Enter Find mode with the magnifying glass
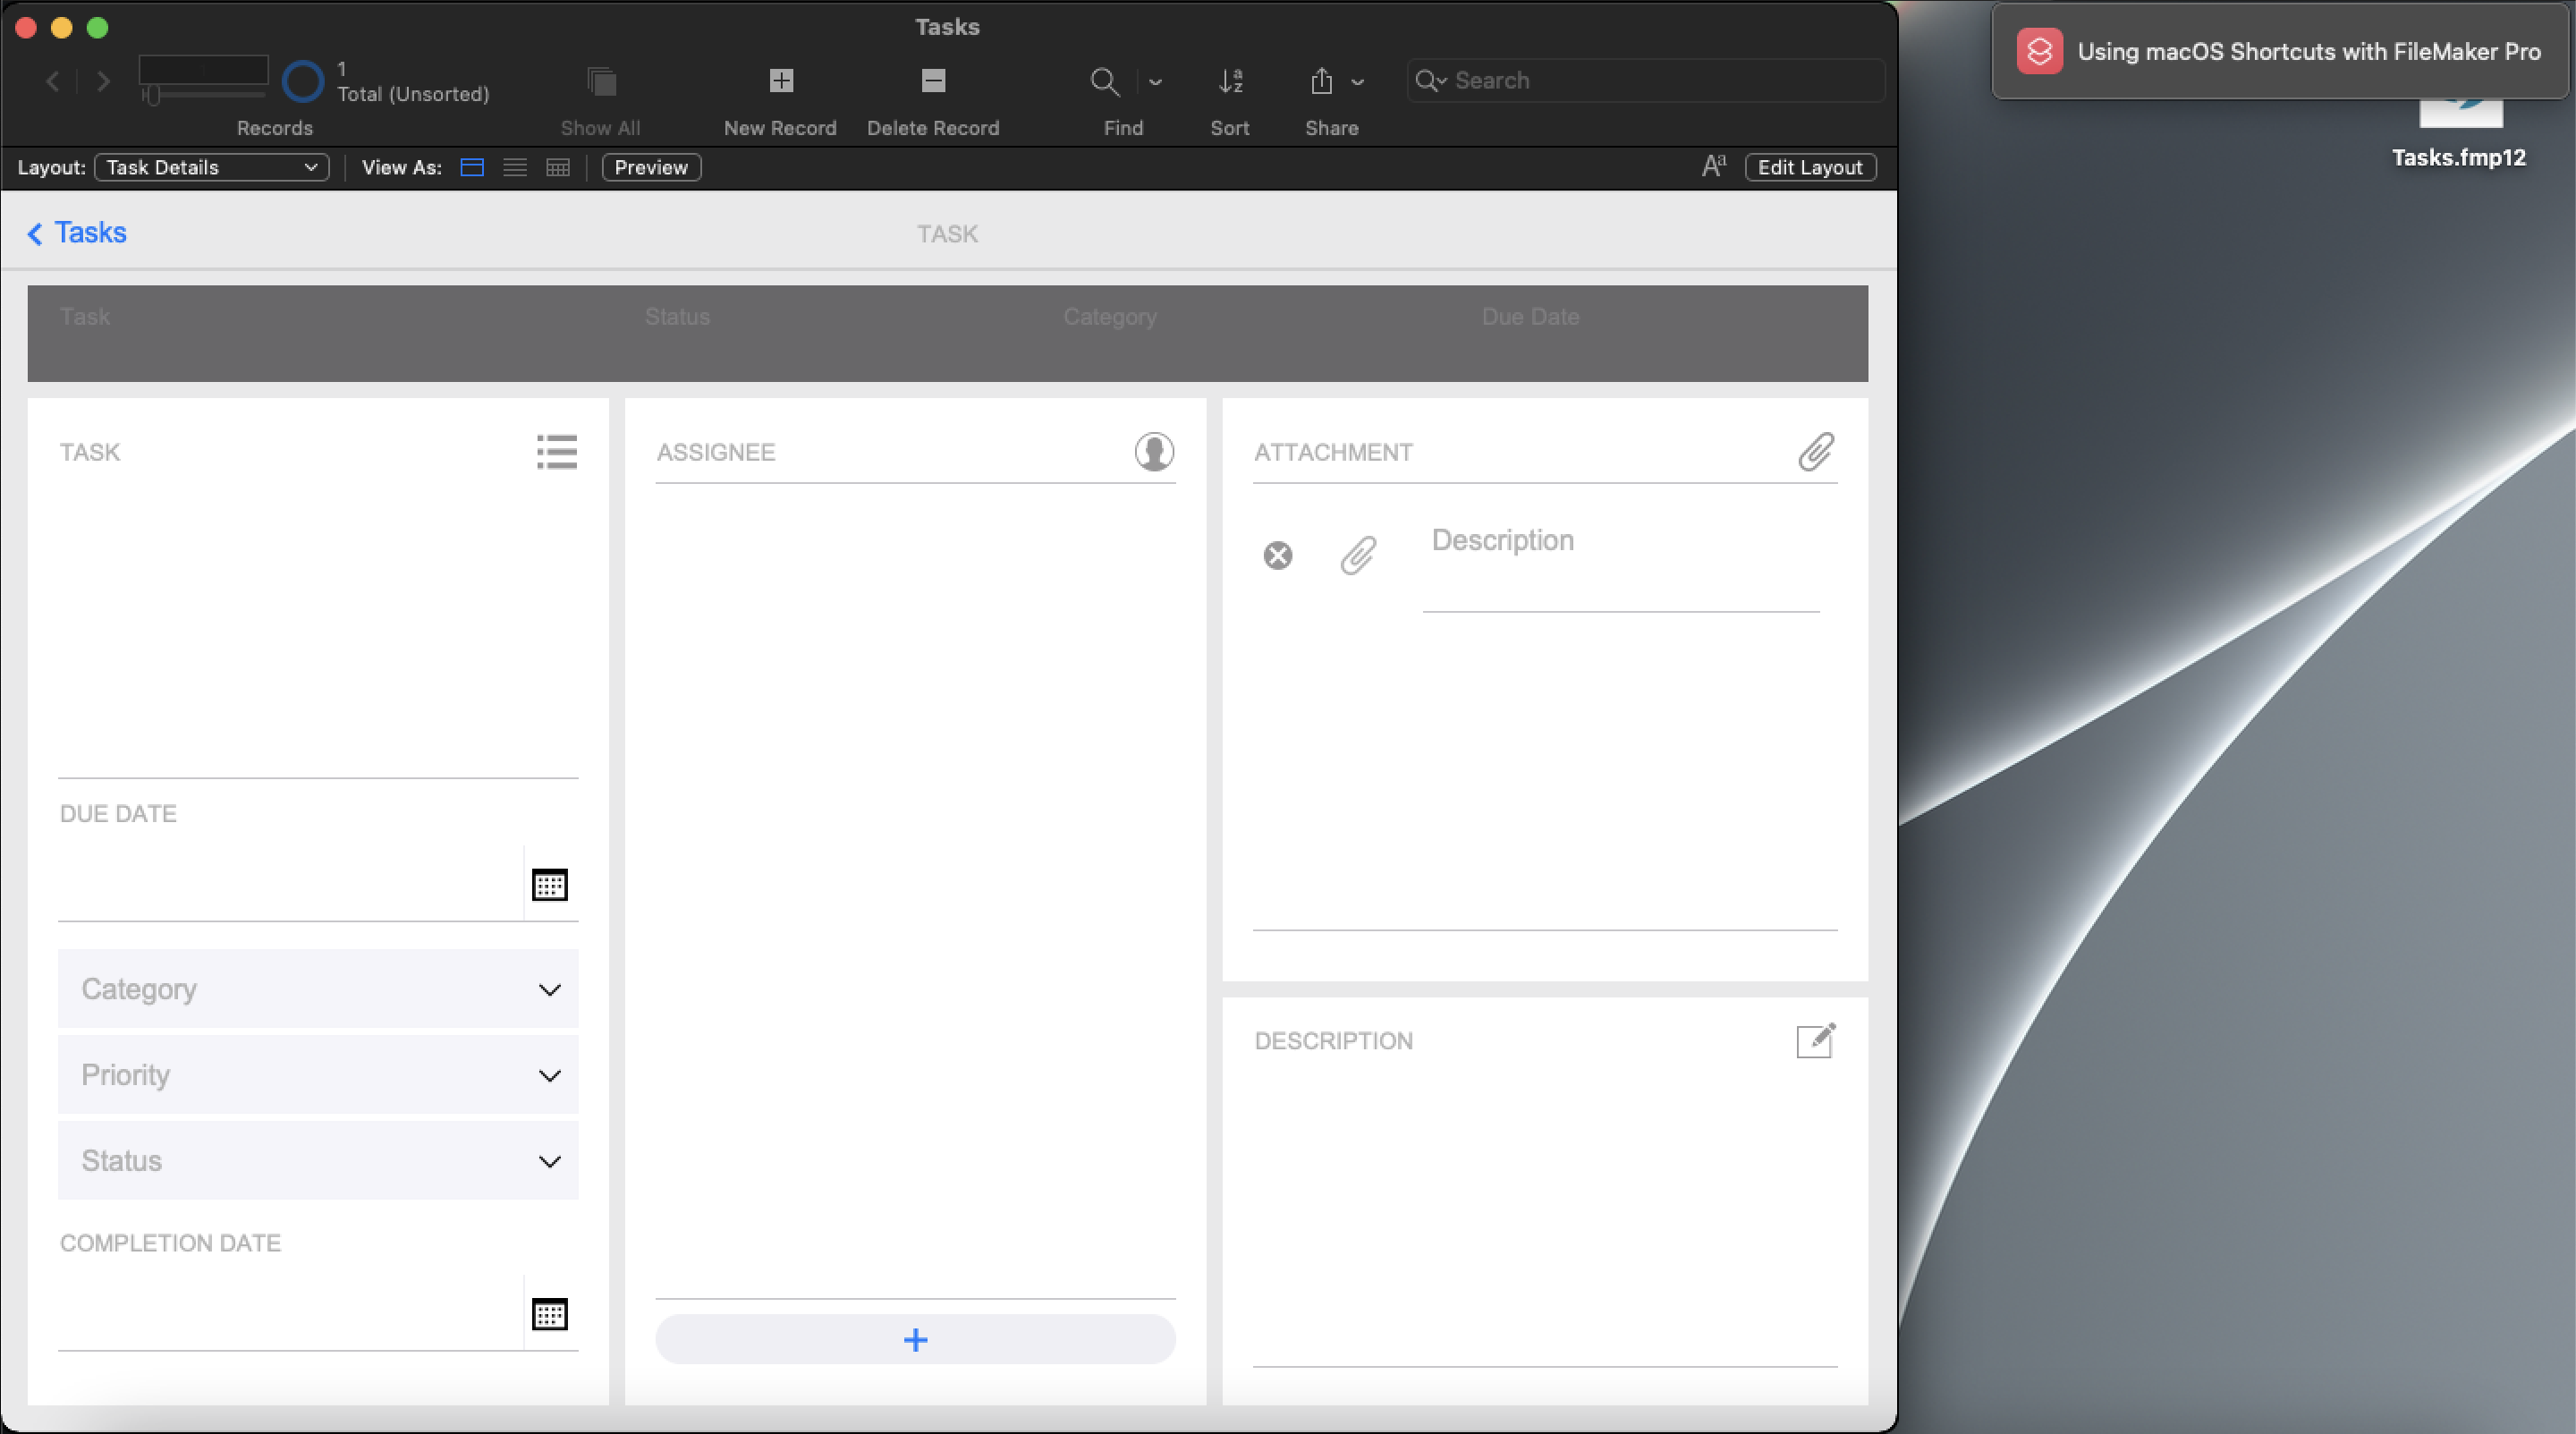The height and width of the screenshot is (1434, 2576). [1104, 82]
